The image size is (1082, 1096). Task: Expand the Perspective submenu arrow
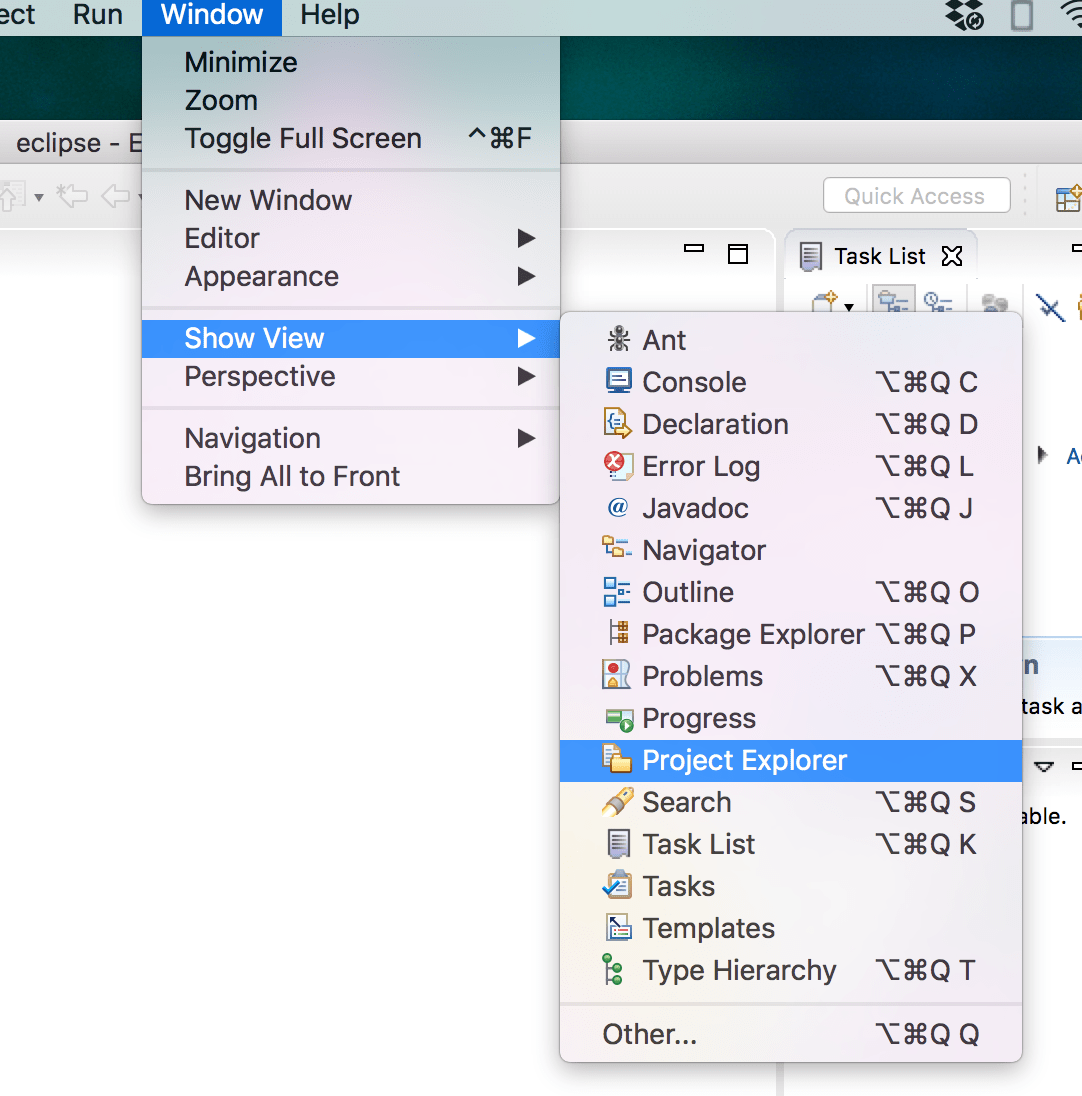pos(526,377)
